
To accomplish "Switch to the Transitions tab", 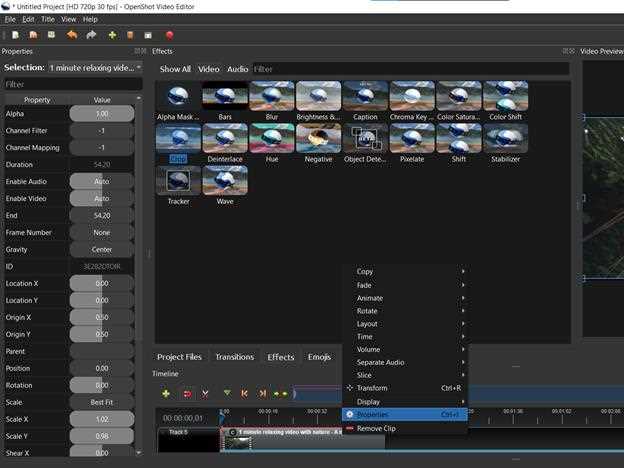I will (234, 357).
